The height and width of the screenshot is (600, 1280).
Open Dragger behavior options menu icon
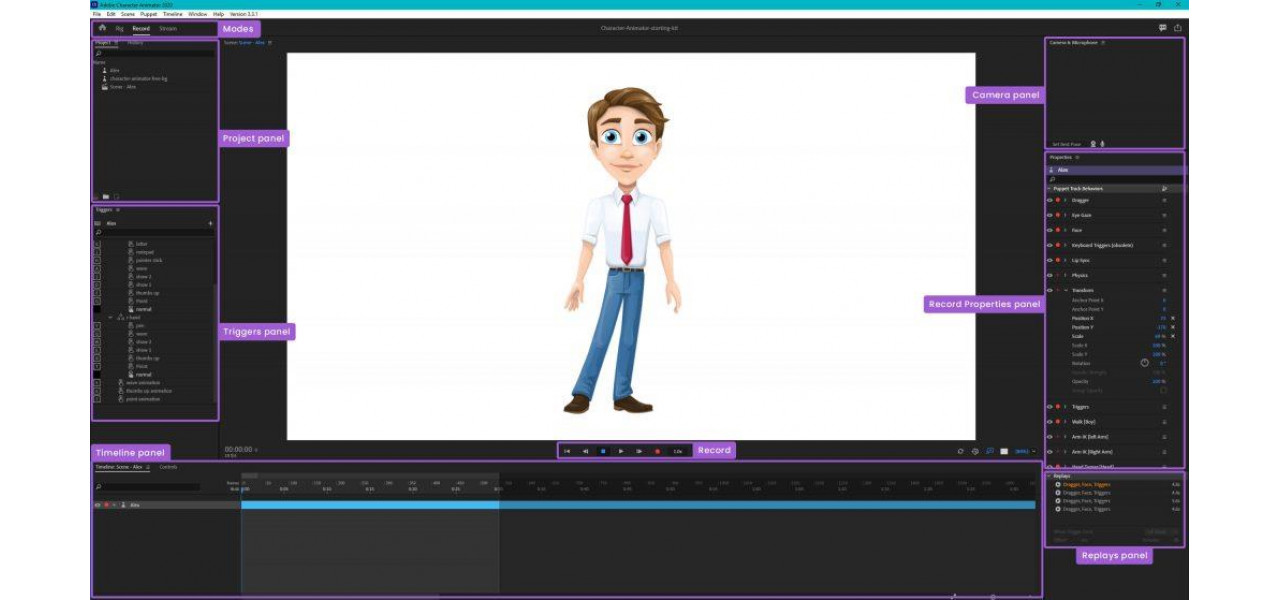pos(1164,200)
